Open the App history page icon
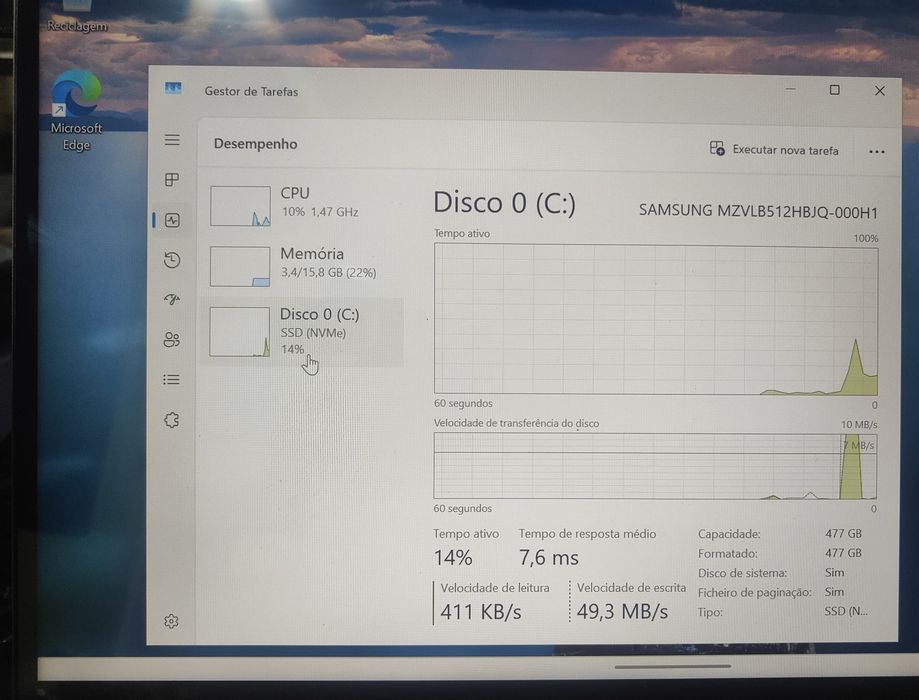Image resolution: width=919 pixels, height=700 pixels. [172, 260]
